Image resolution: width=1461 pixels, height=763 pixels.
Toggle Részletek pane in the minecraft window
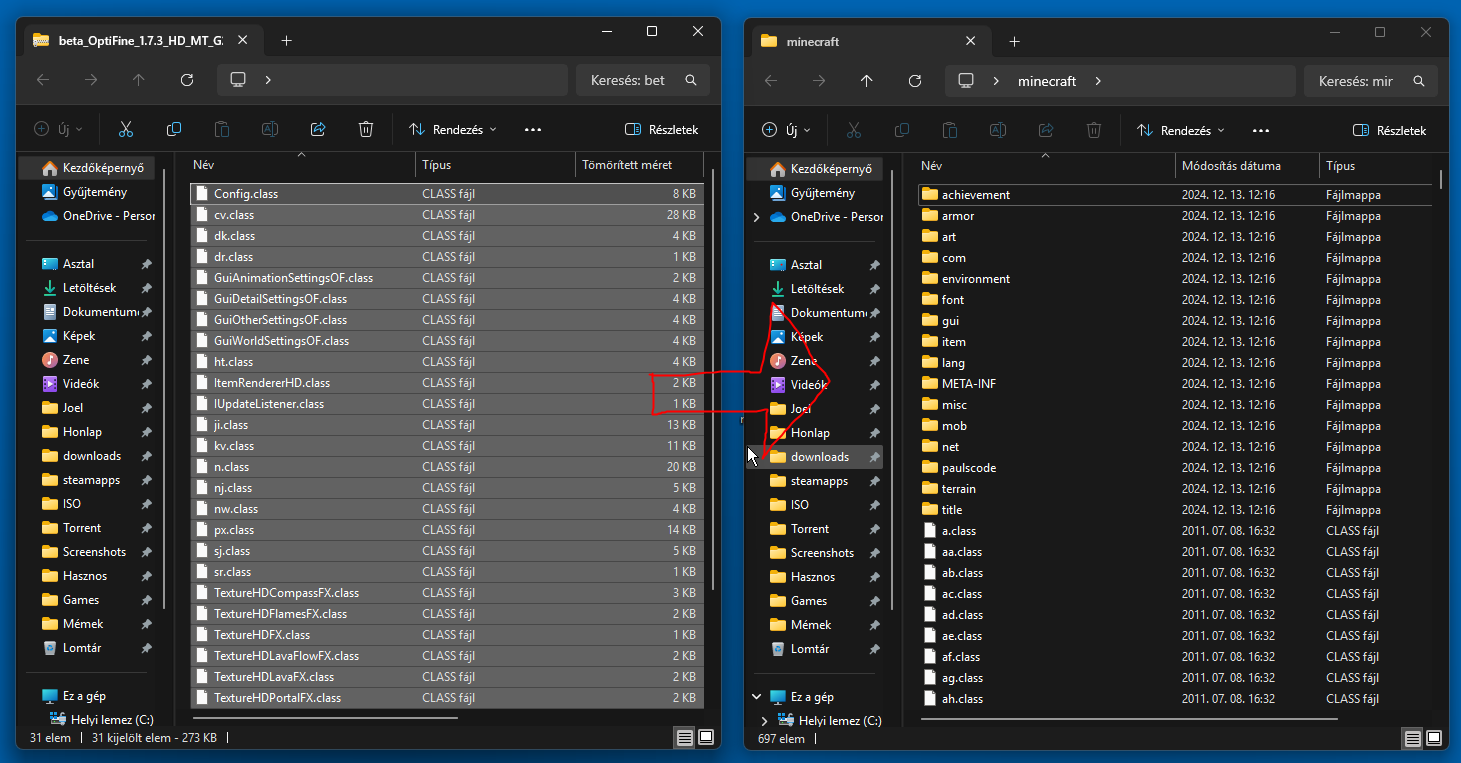click(1389, 130)
